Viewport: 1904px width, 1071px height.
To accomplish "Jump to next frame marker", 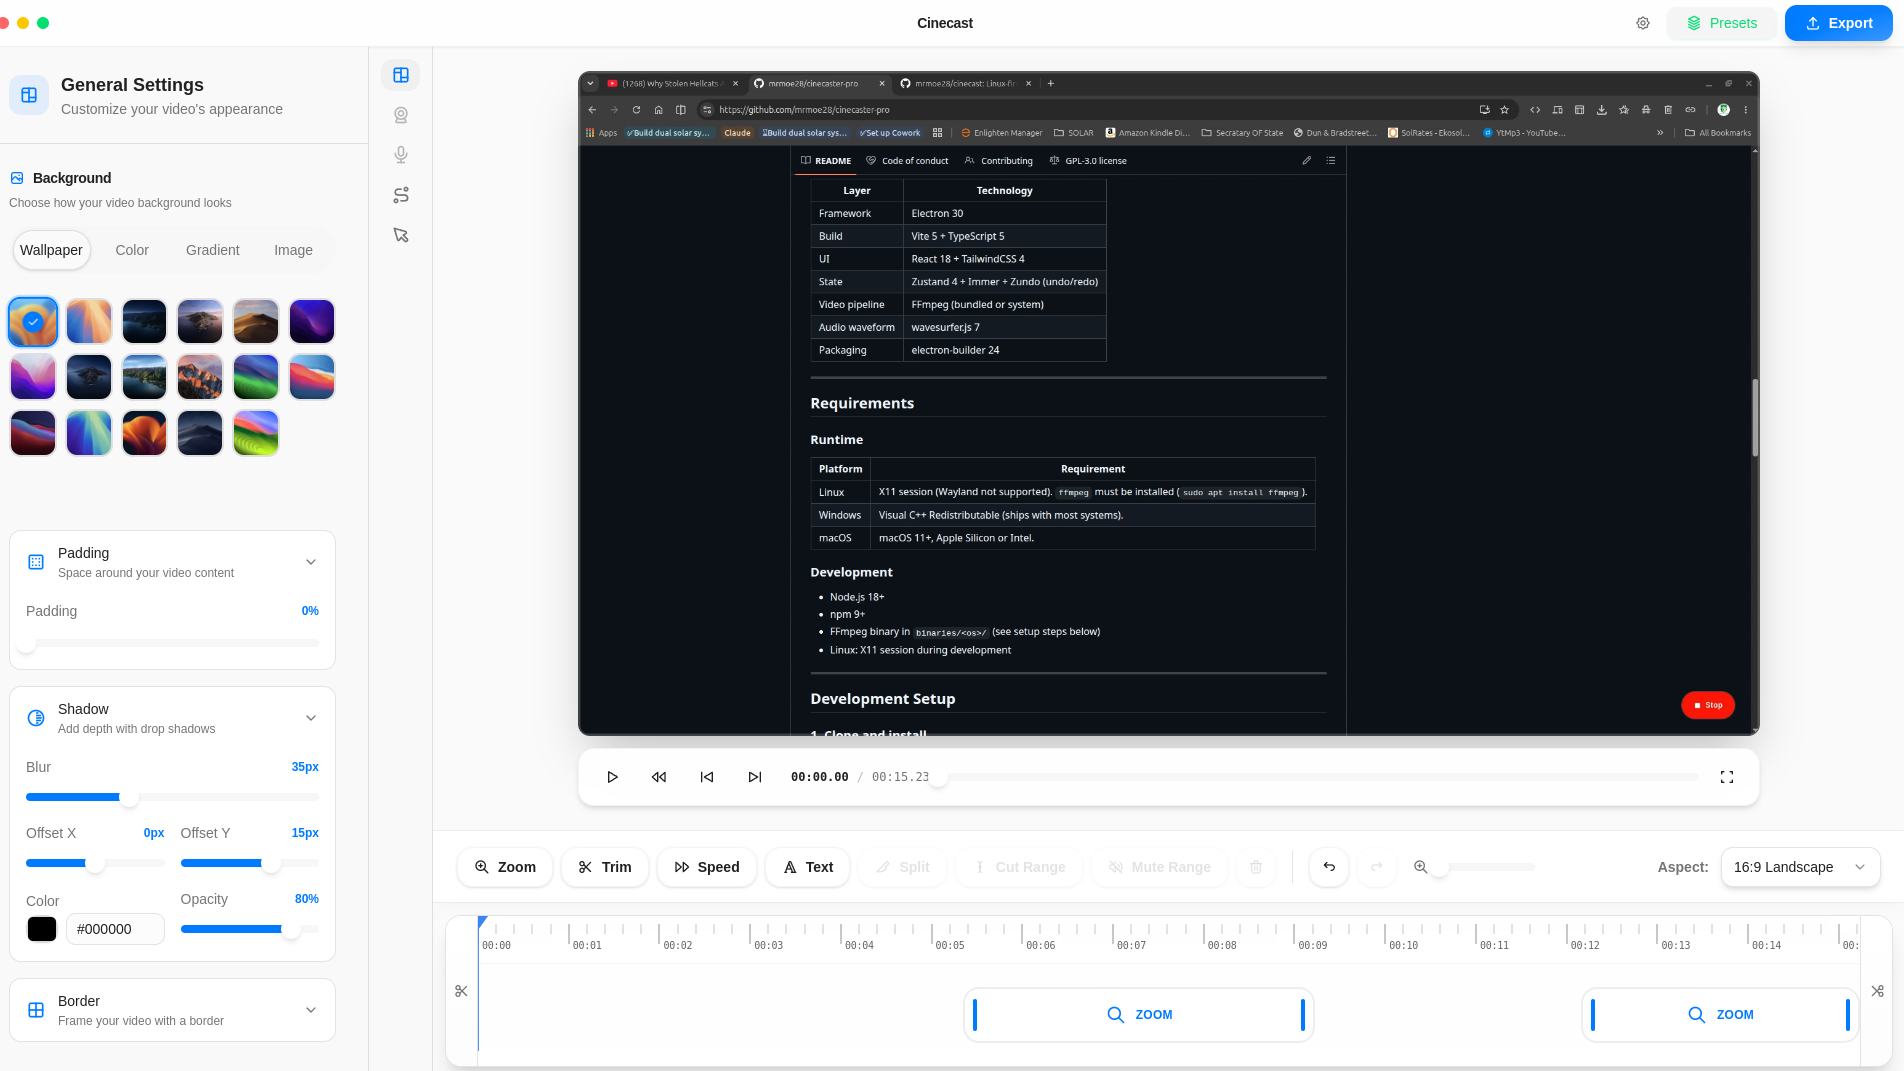I will (755, 777).
